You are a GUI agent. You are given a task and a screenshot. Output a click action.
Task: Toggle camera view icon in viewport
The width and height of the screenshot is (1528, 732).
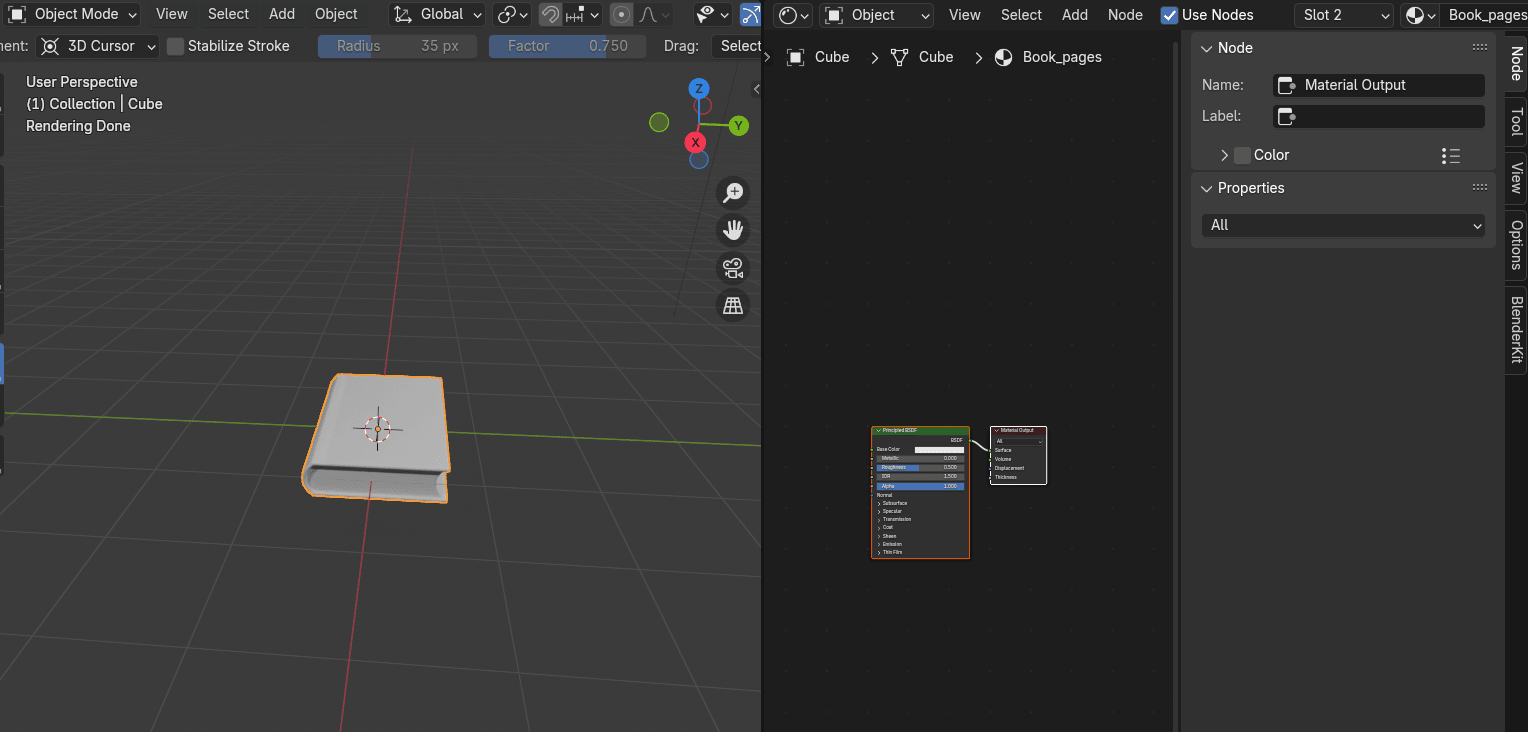(734, 268)
